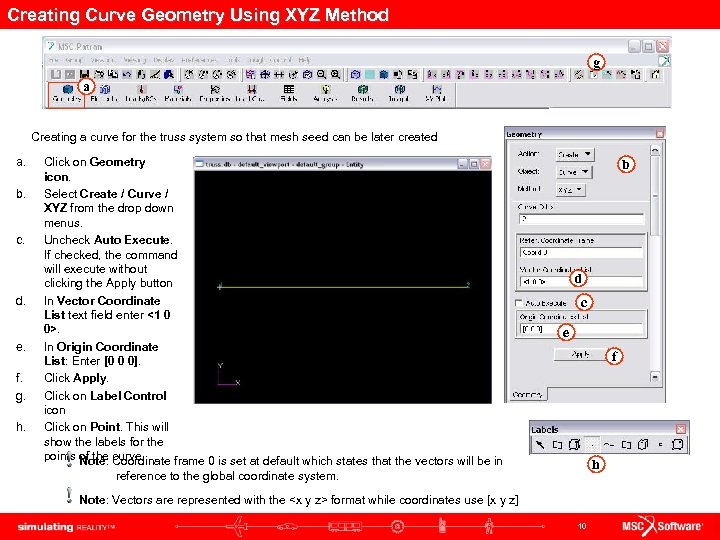Open the Loads/BCs application icon
720x540 pixels.
[141, 93]
